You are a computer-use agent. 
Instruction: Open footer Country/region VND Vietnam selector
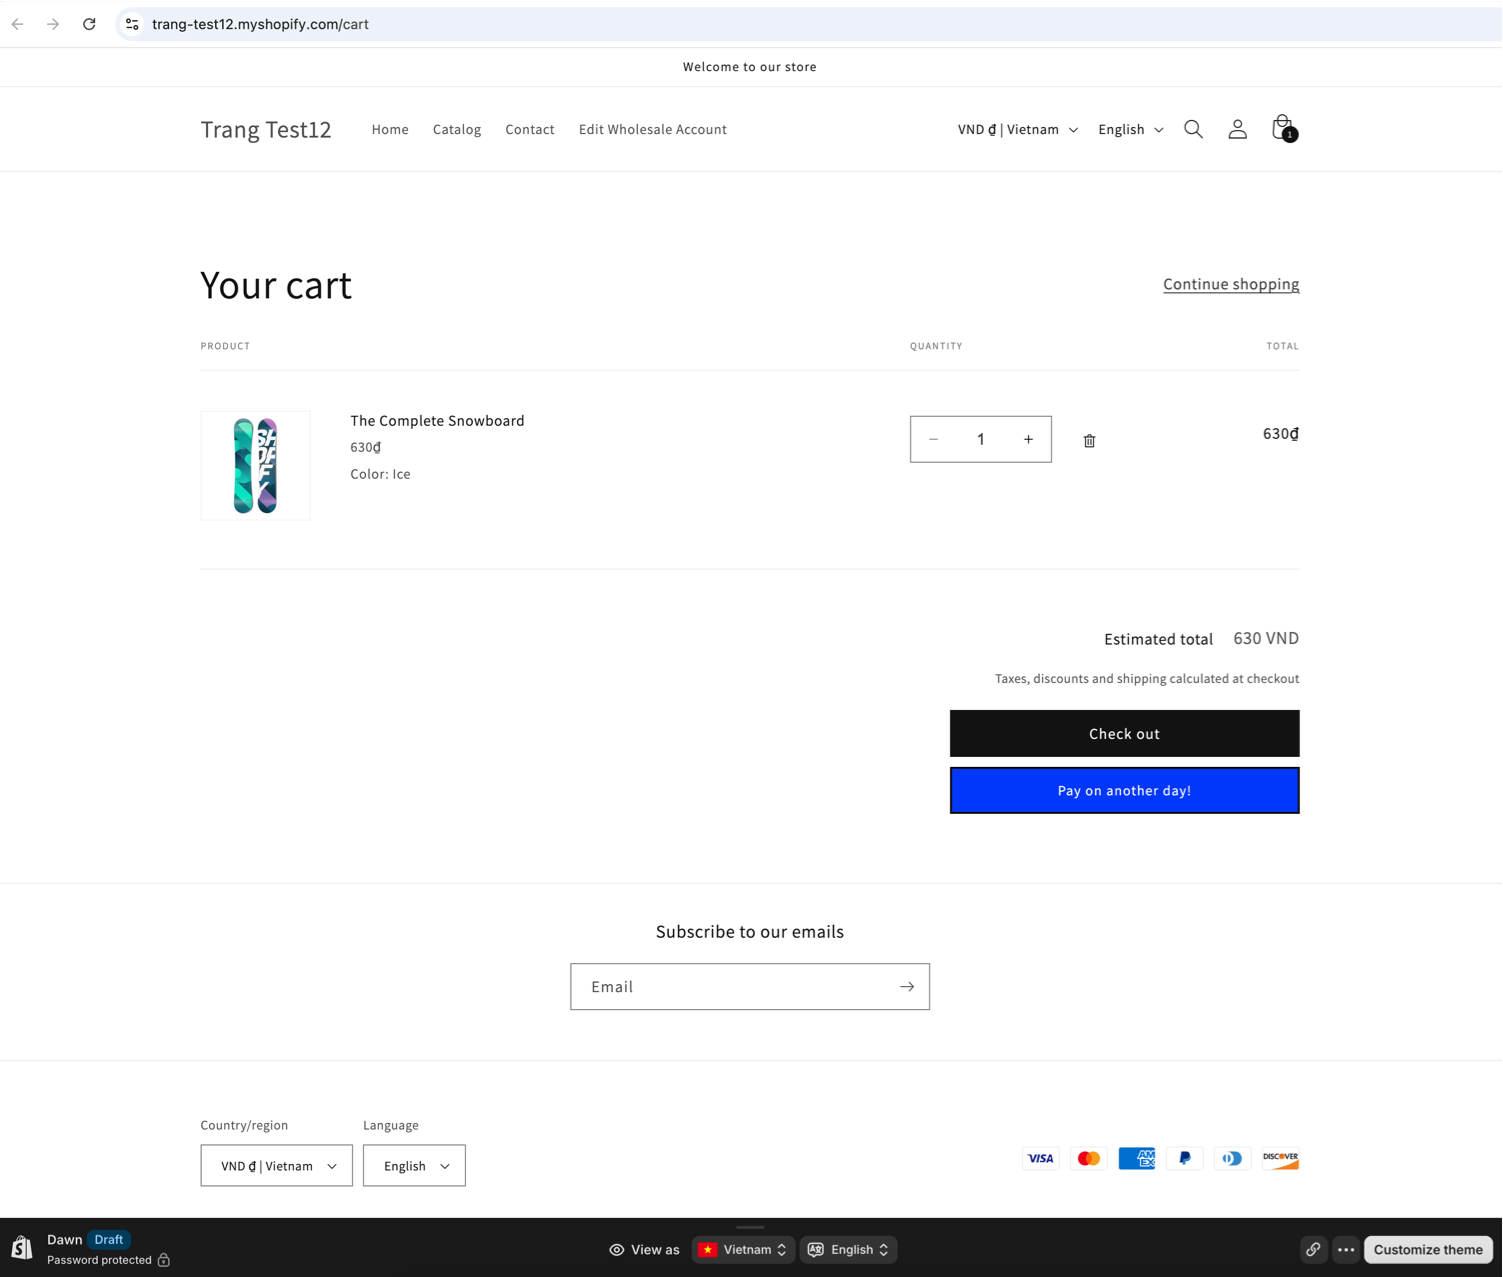click(276, 1166)
